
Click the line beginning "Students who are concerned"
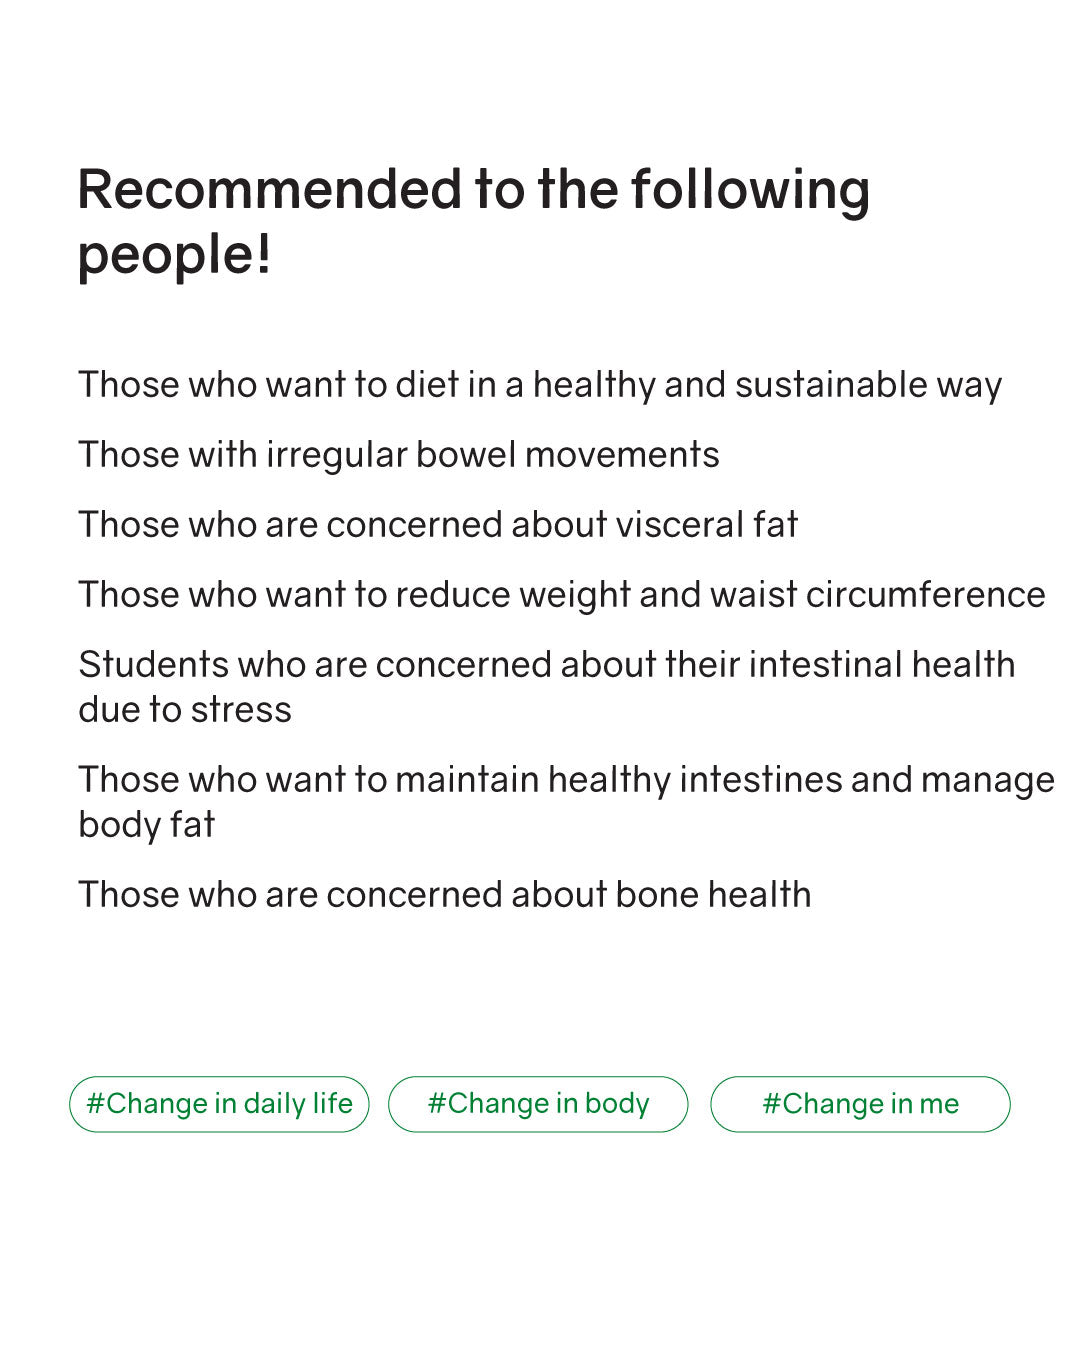coord(546,665)
